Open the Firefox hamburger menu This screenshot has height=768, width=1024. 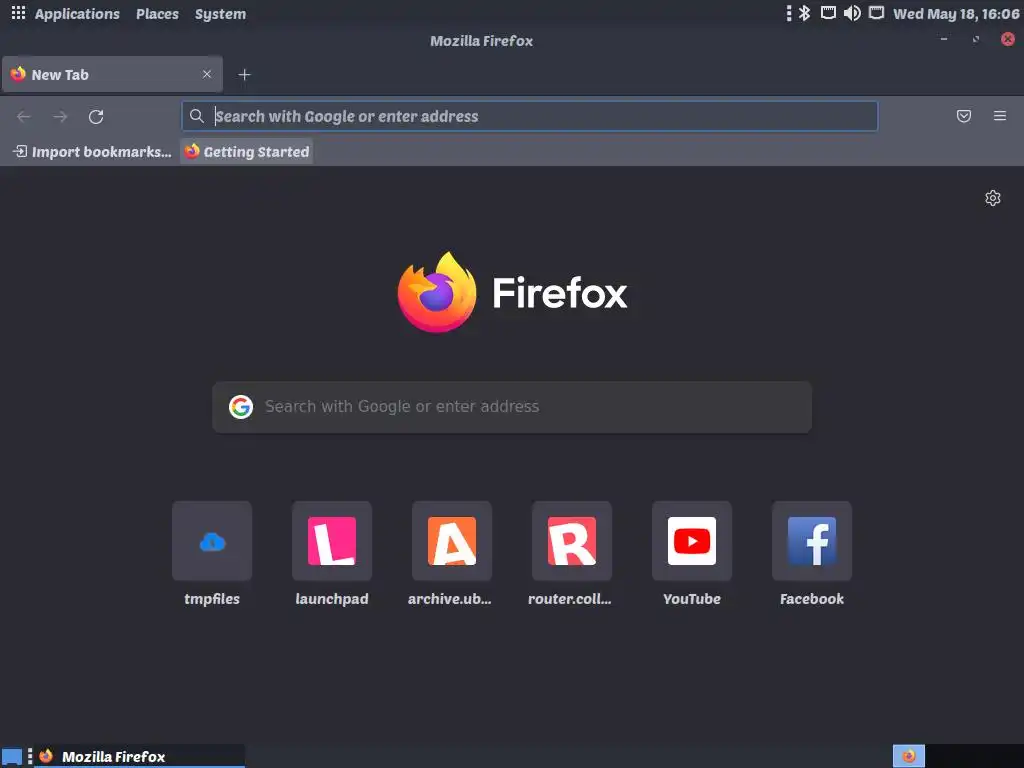(x=999, y=116)
